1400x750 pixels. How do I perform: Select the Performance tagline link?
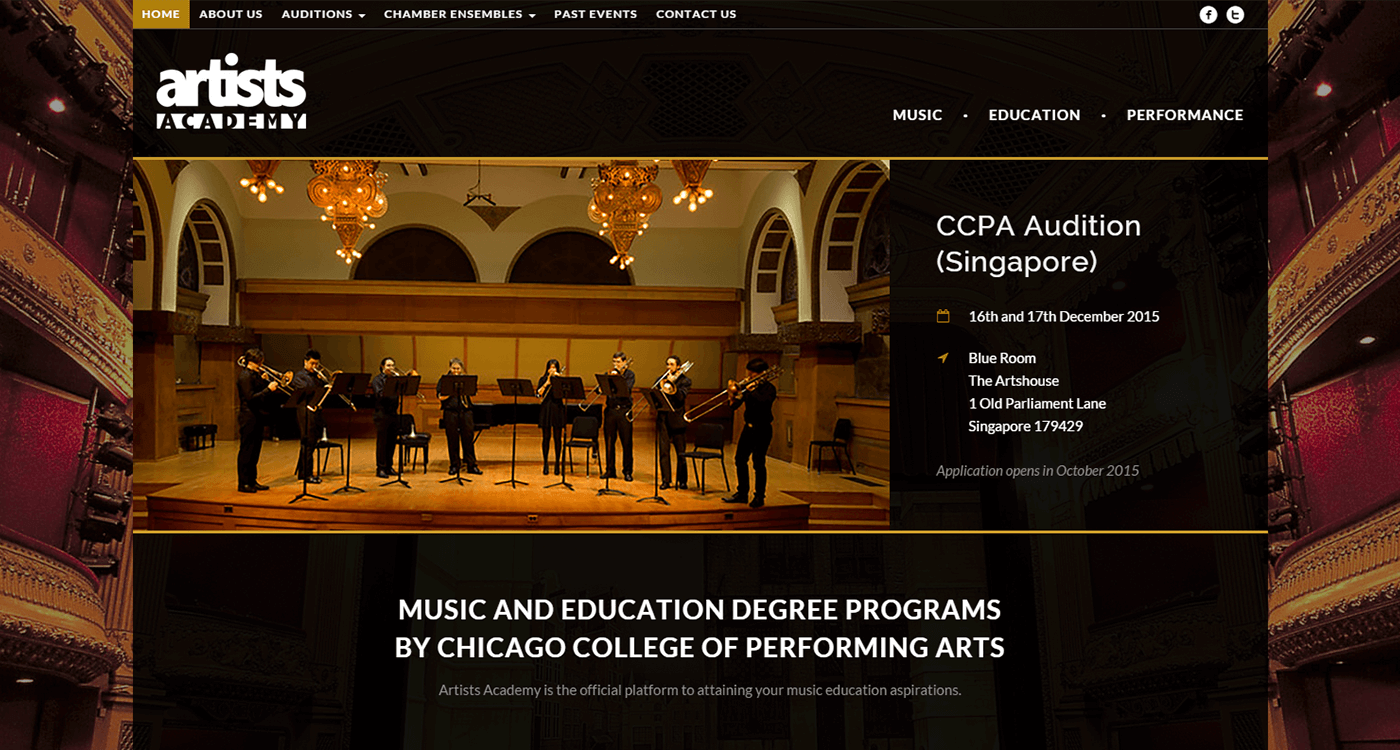tap(1185, 115)
